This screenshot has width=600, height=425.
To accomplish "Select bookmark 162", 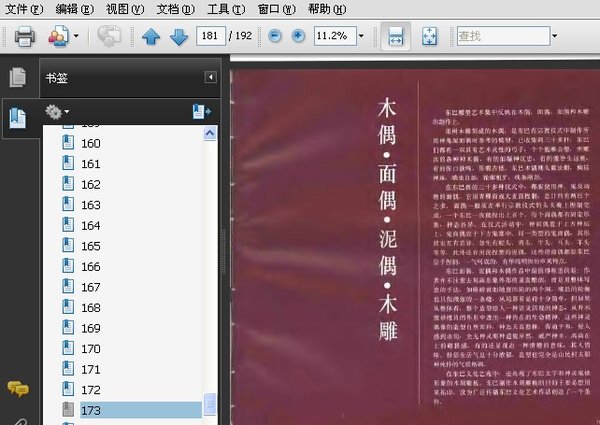I will [91, 185].
